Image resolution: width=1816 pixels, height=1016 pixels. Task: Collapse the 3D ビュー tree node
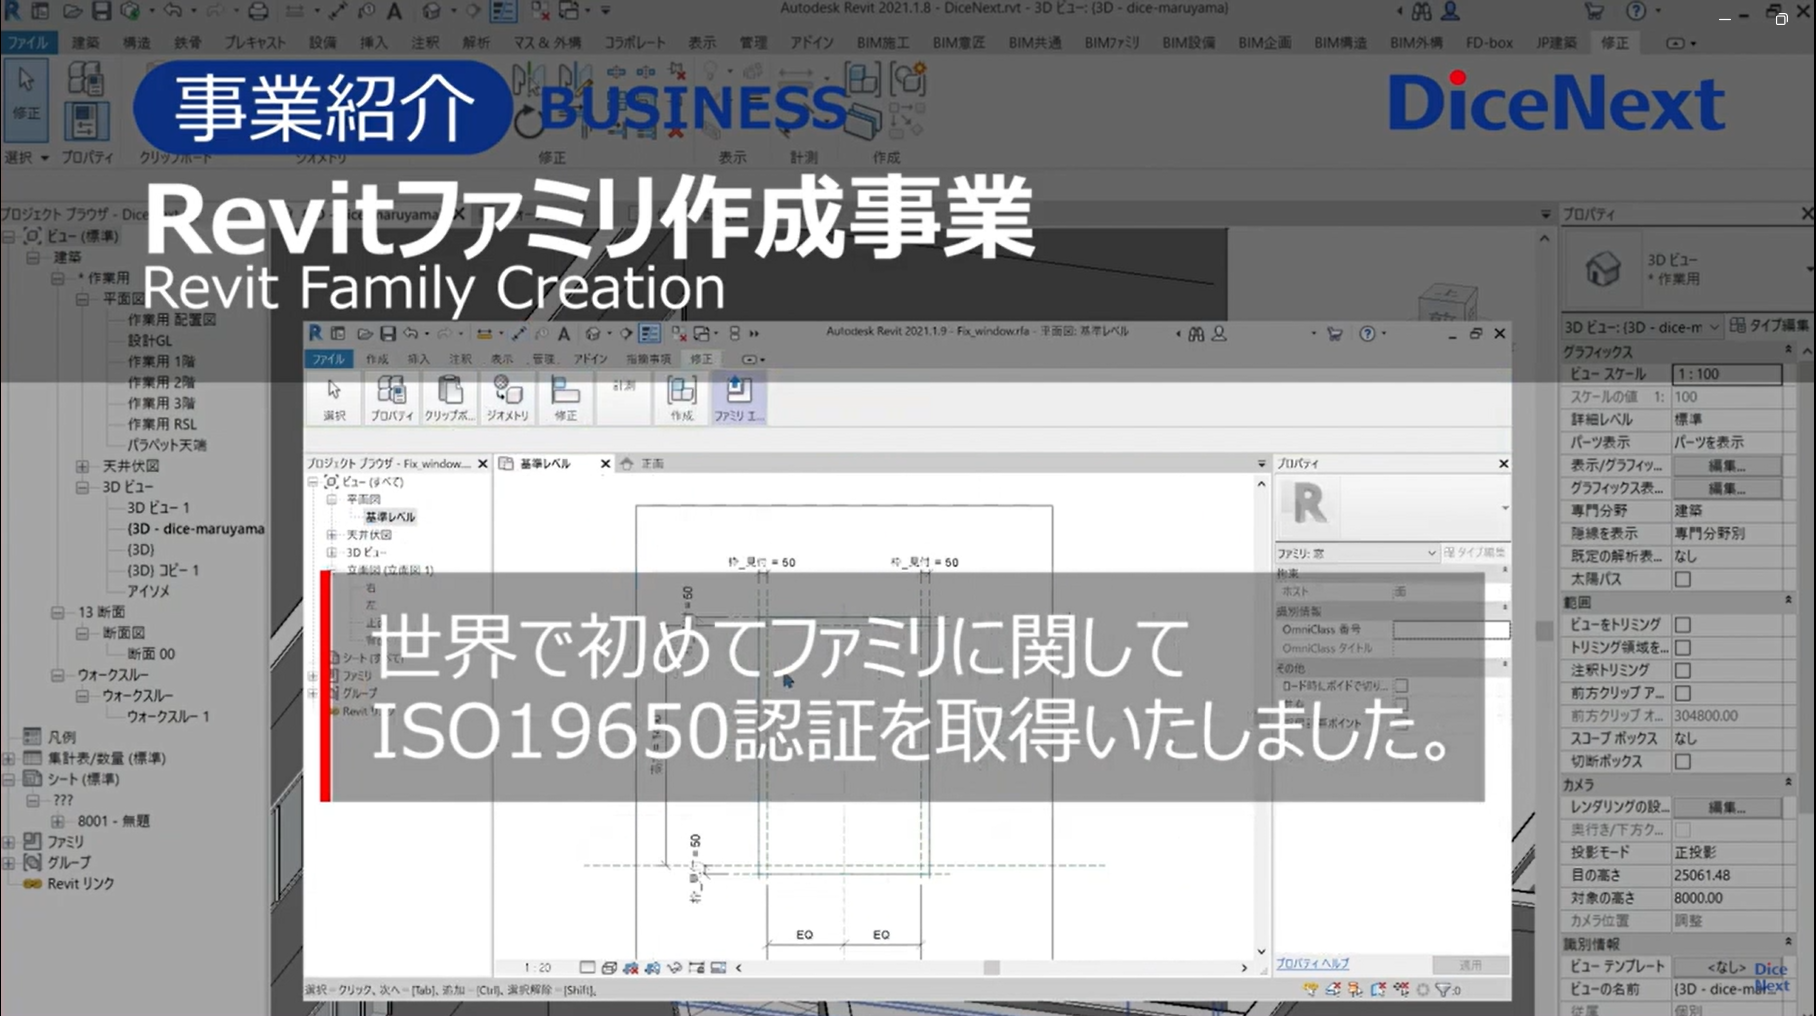[x=83, y=487]
